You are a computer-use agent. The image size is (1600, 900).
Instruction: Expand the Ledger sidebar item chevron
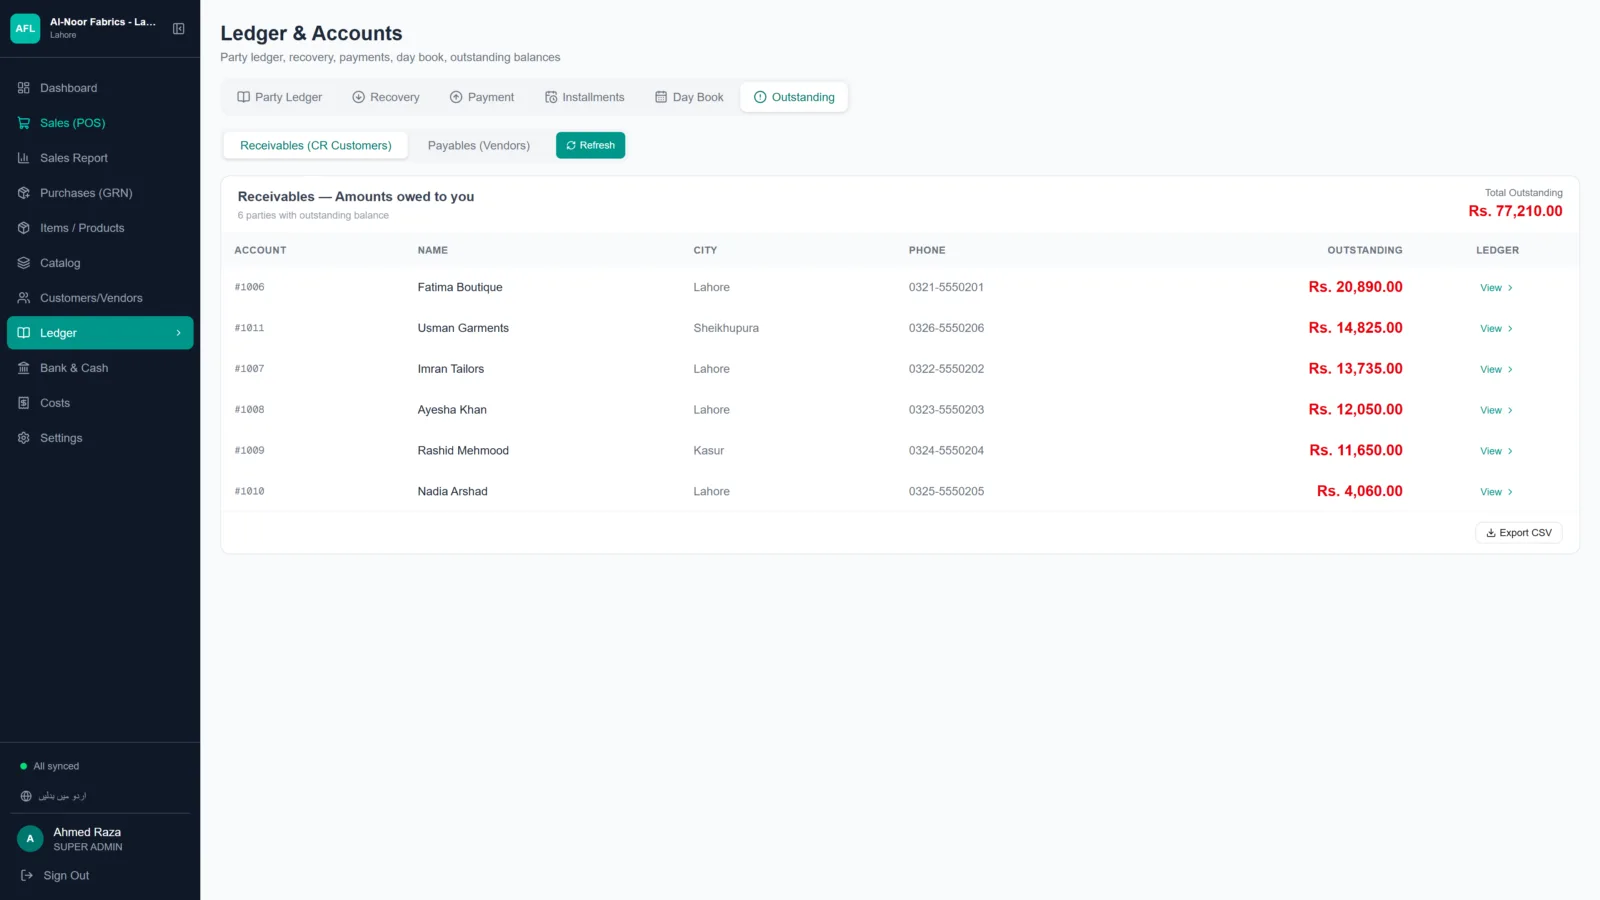(x=179, y=333)
